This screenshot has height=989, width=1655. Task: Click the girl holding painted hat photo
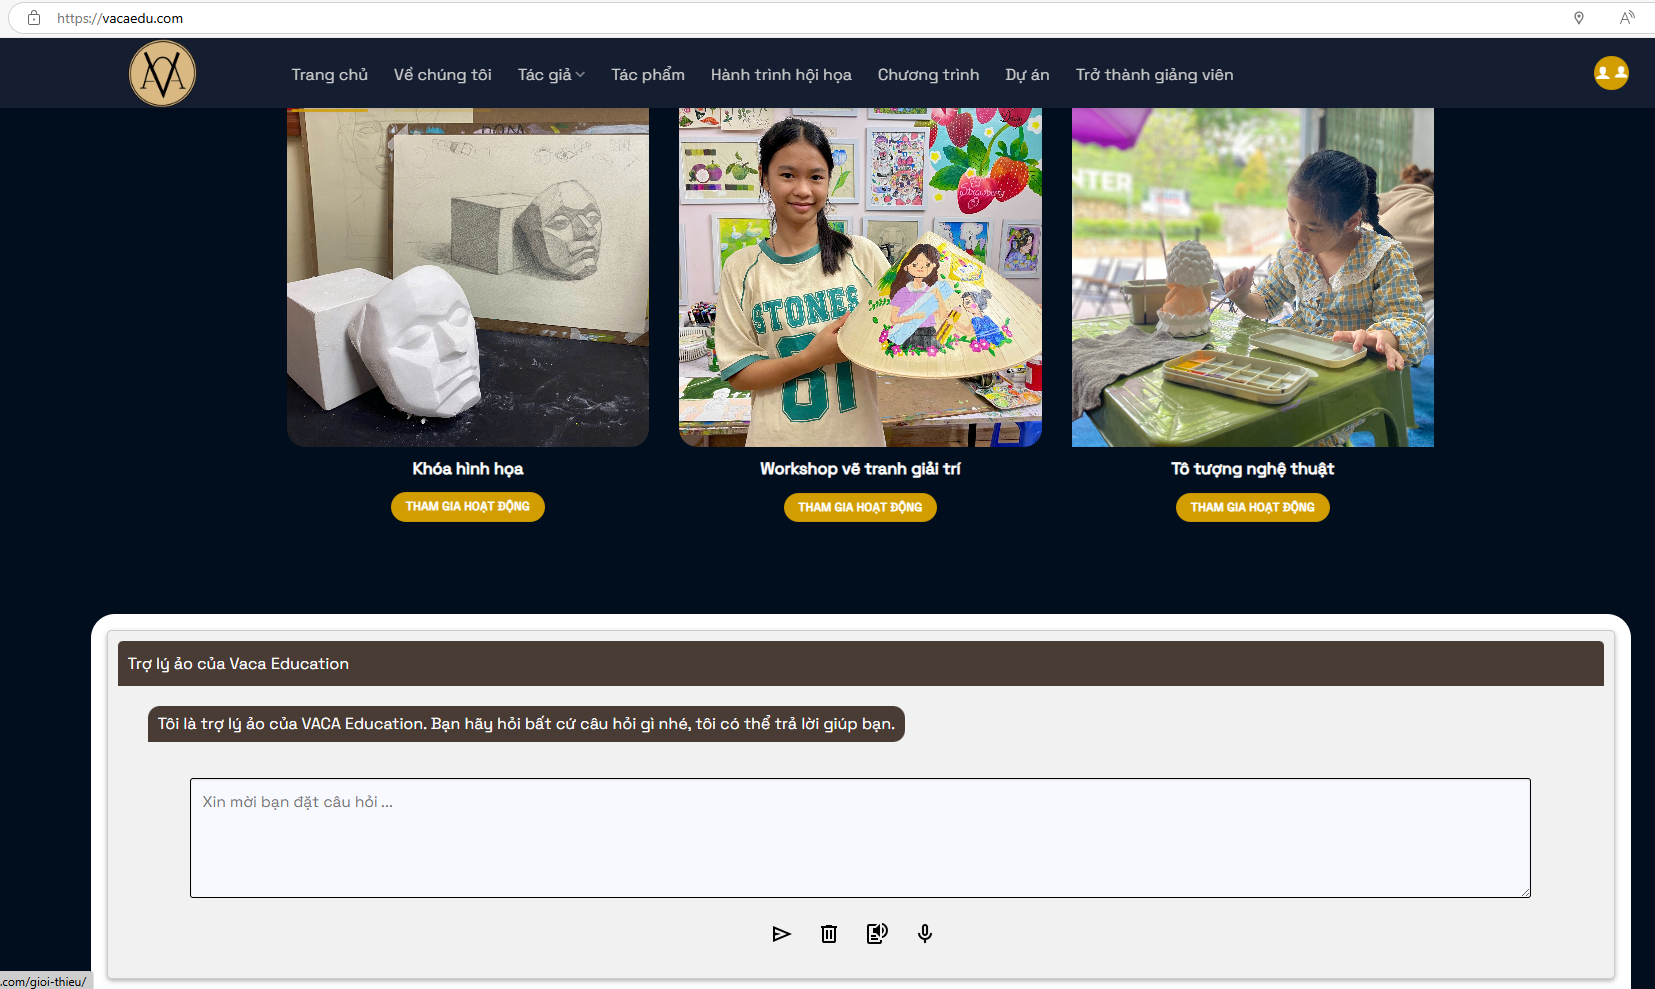pos(860,277)
